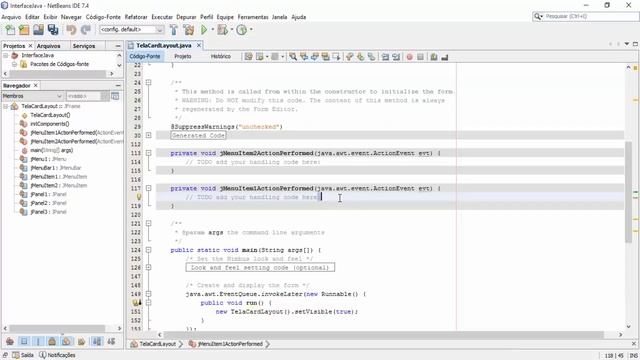This screenshot has height=360, width=640.
Task: Click the Stop Macro Recording square icon
Action: pyautogui.click(x=420, y=57)
